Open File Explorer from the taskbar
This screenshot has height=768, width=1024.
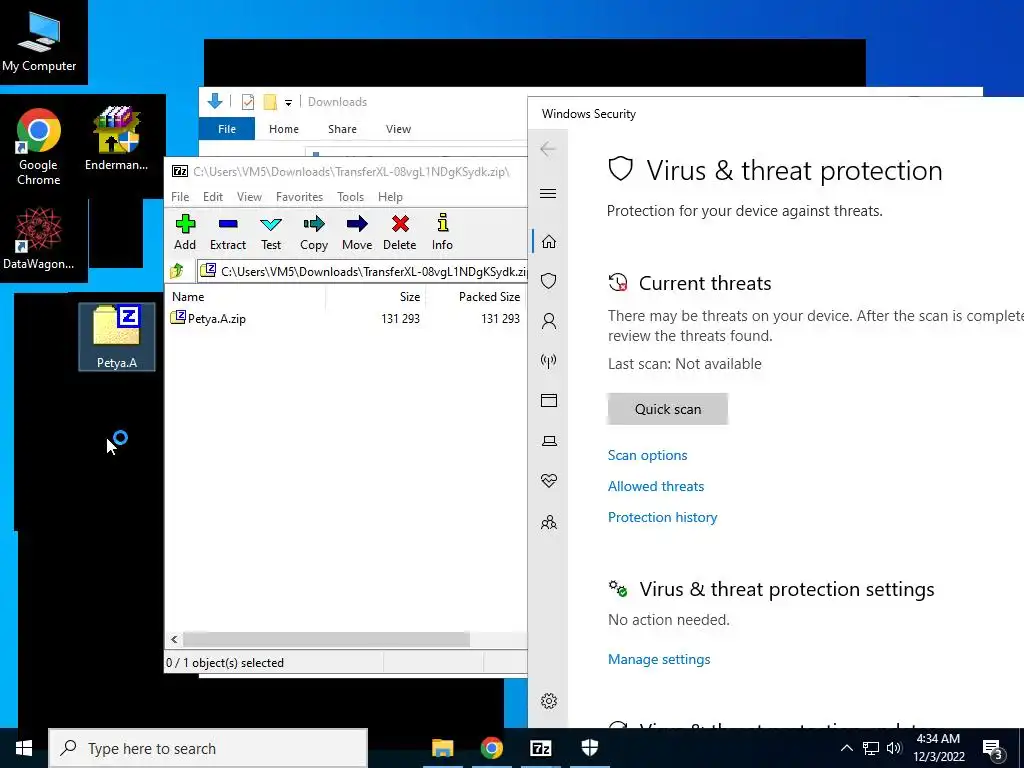pos(442,748)
